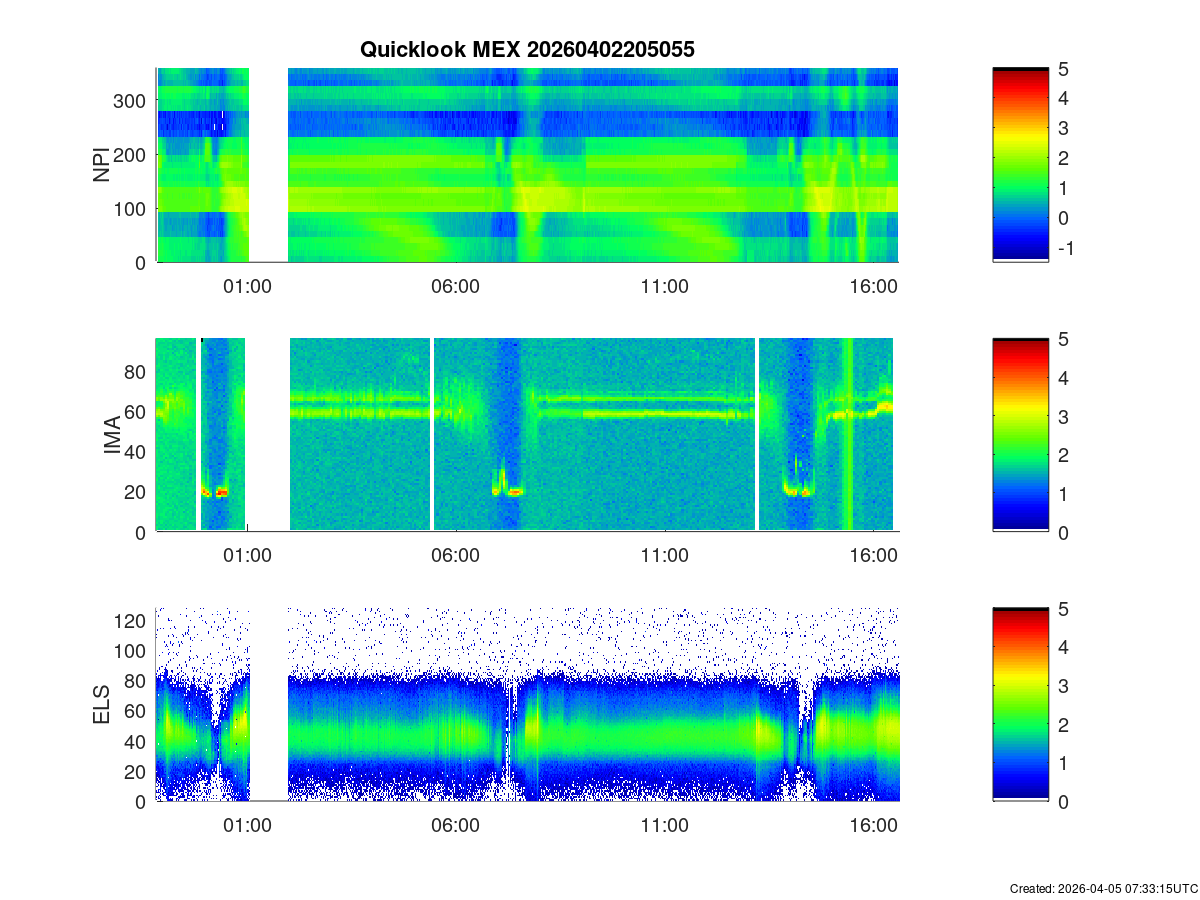Click the white data gap in NPI spectrogram
The height and width of the screenshot is (900, 1200).
pos(268,165)
